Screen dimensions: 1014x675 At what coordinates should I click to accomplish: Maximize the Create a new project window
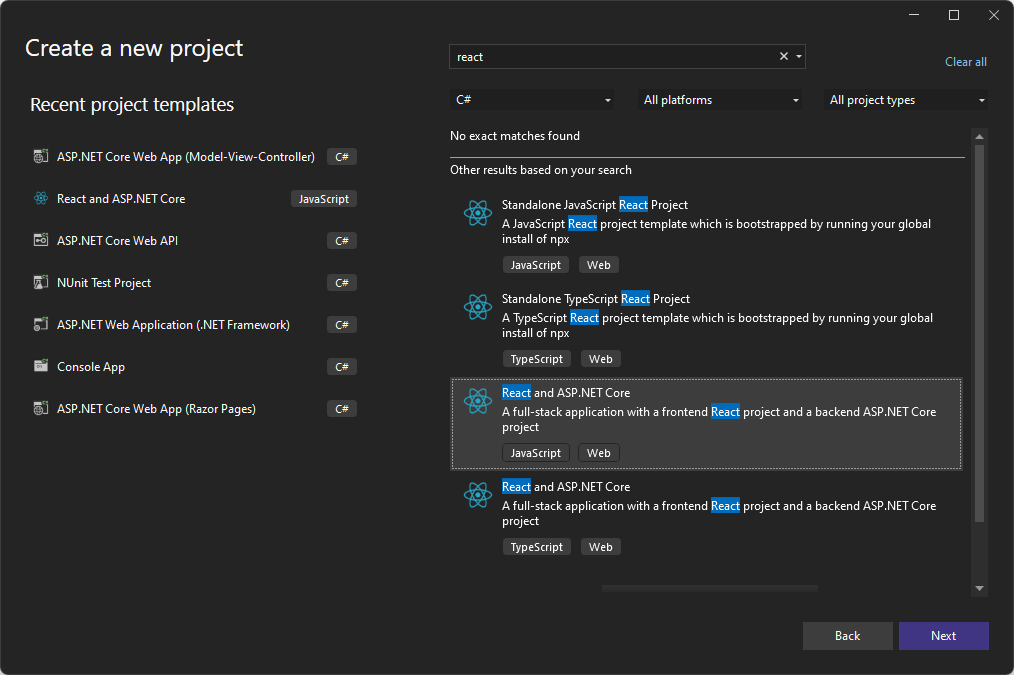tap(954, 15)
